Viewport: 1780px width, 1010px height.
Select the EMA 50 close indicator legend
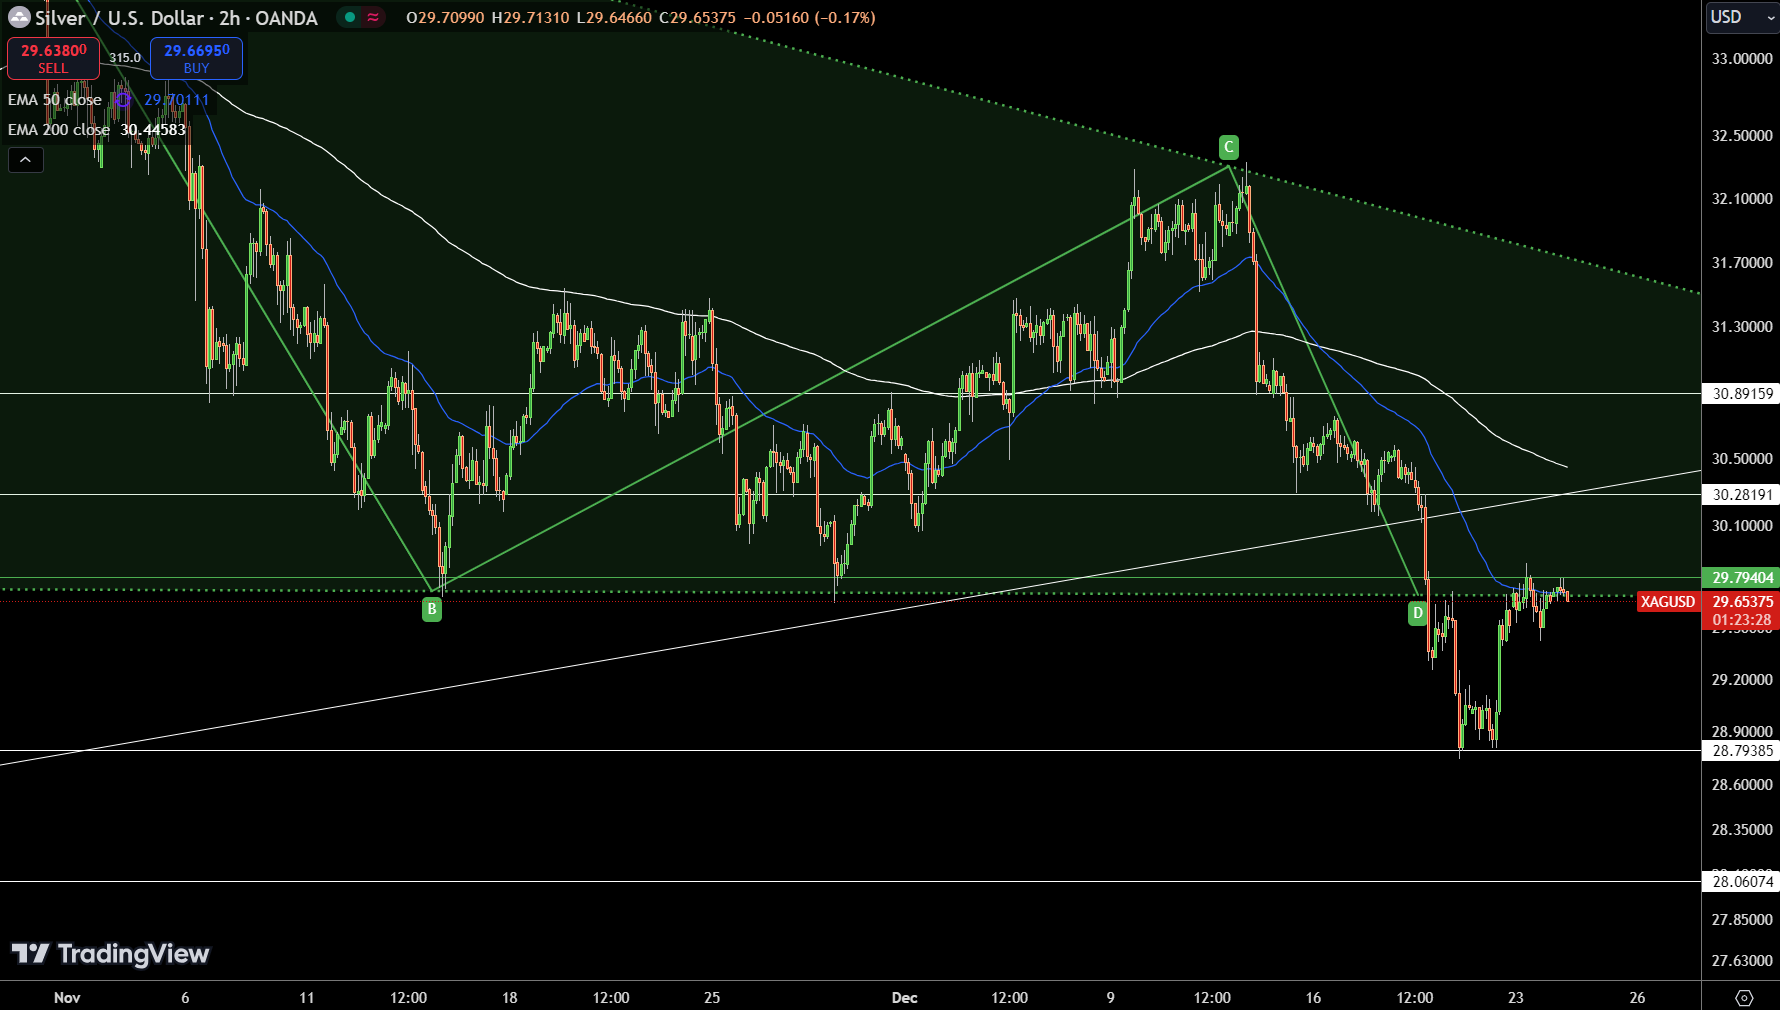[55, 100]
